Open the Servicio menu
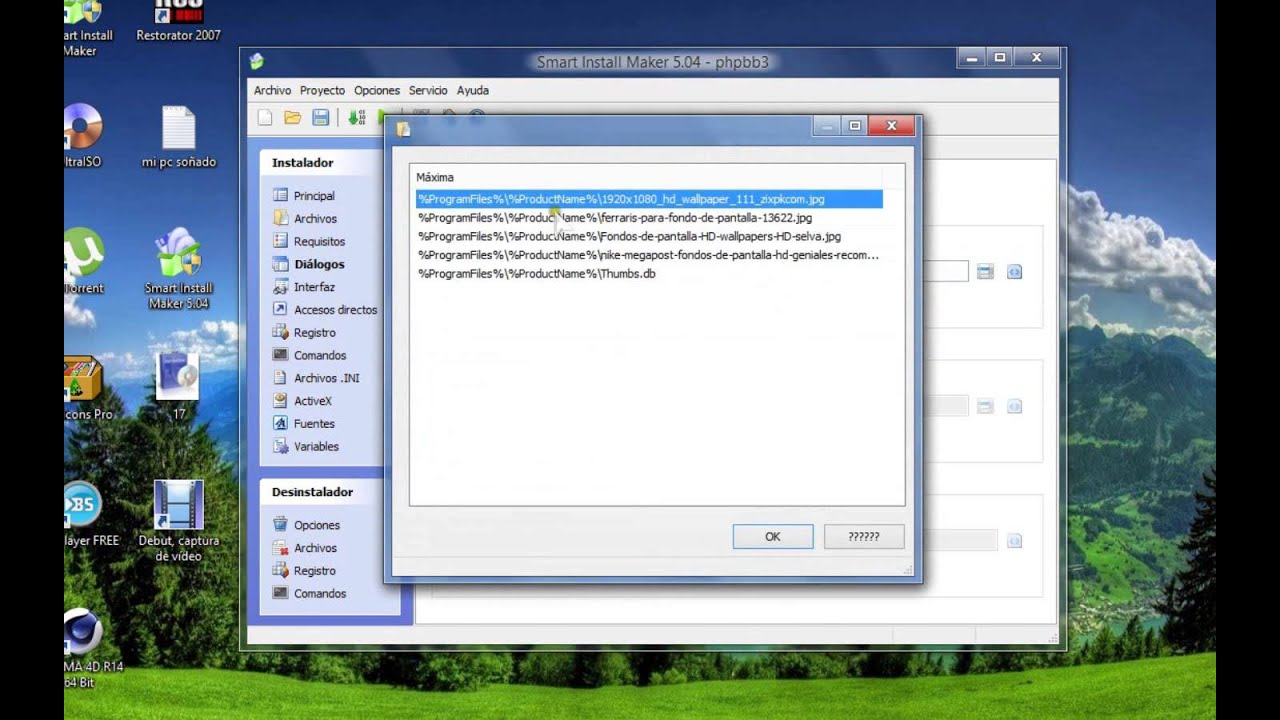Viewport: 1280px width, 720px height. (428, 90)
